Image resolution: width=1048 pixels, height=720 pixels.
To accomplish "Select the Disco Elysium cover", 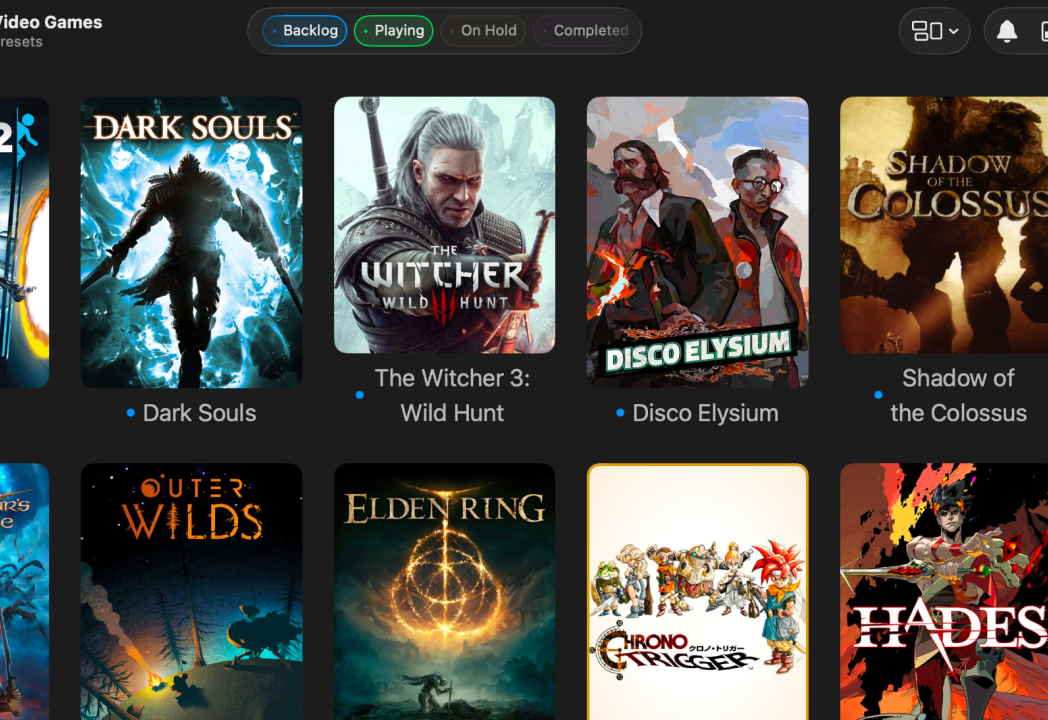I will tap(698, 242).
